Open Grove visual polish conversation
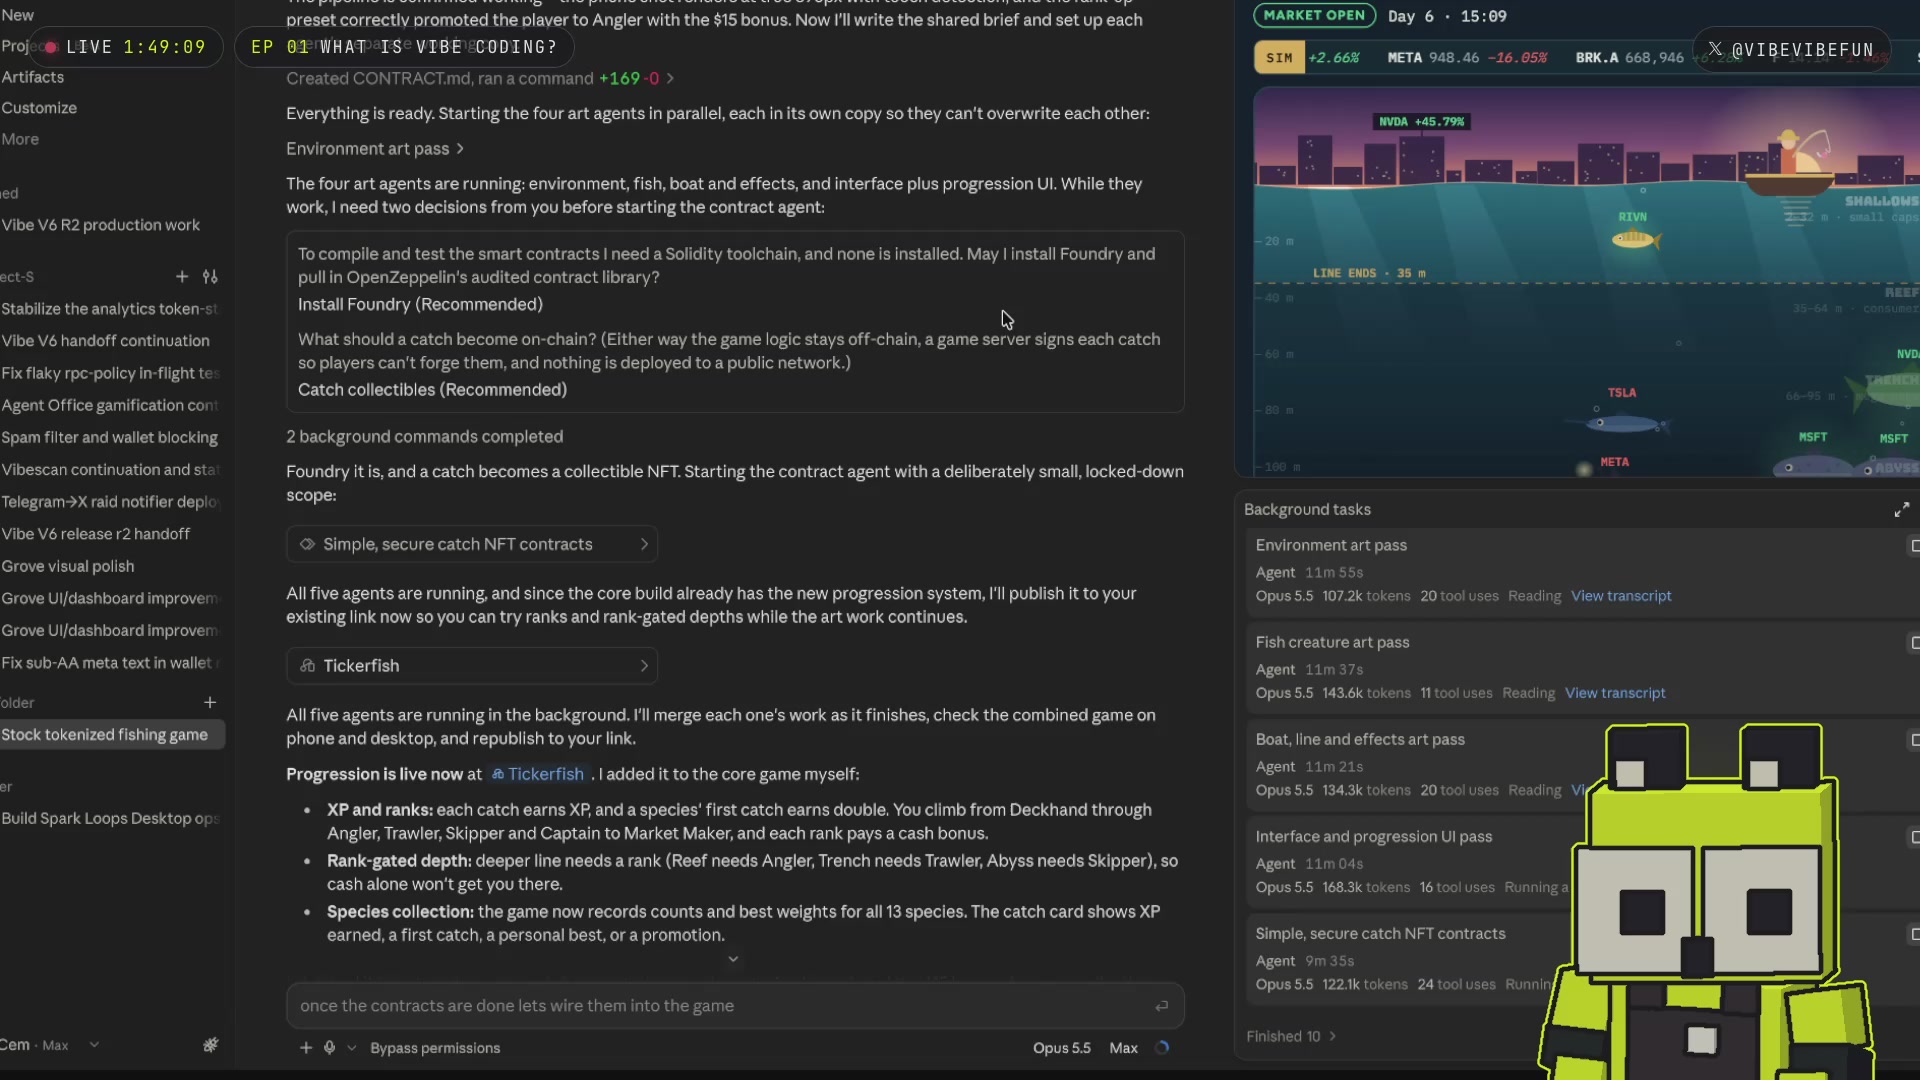The image size is (1920, 1080). click(x=68, y=566)
